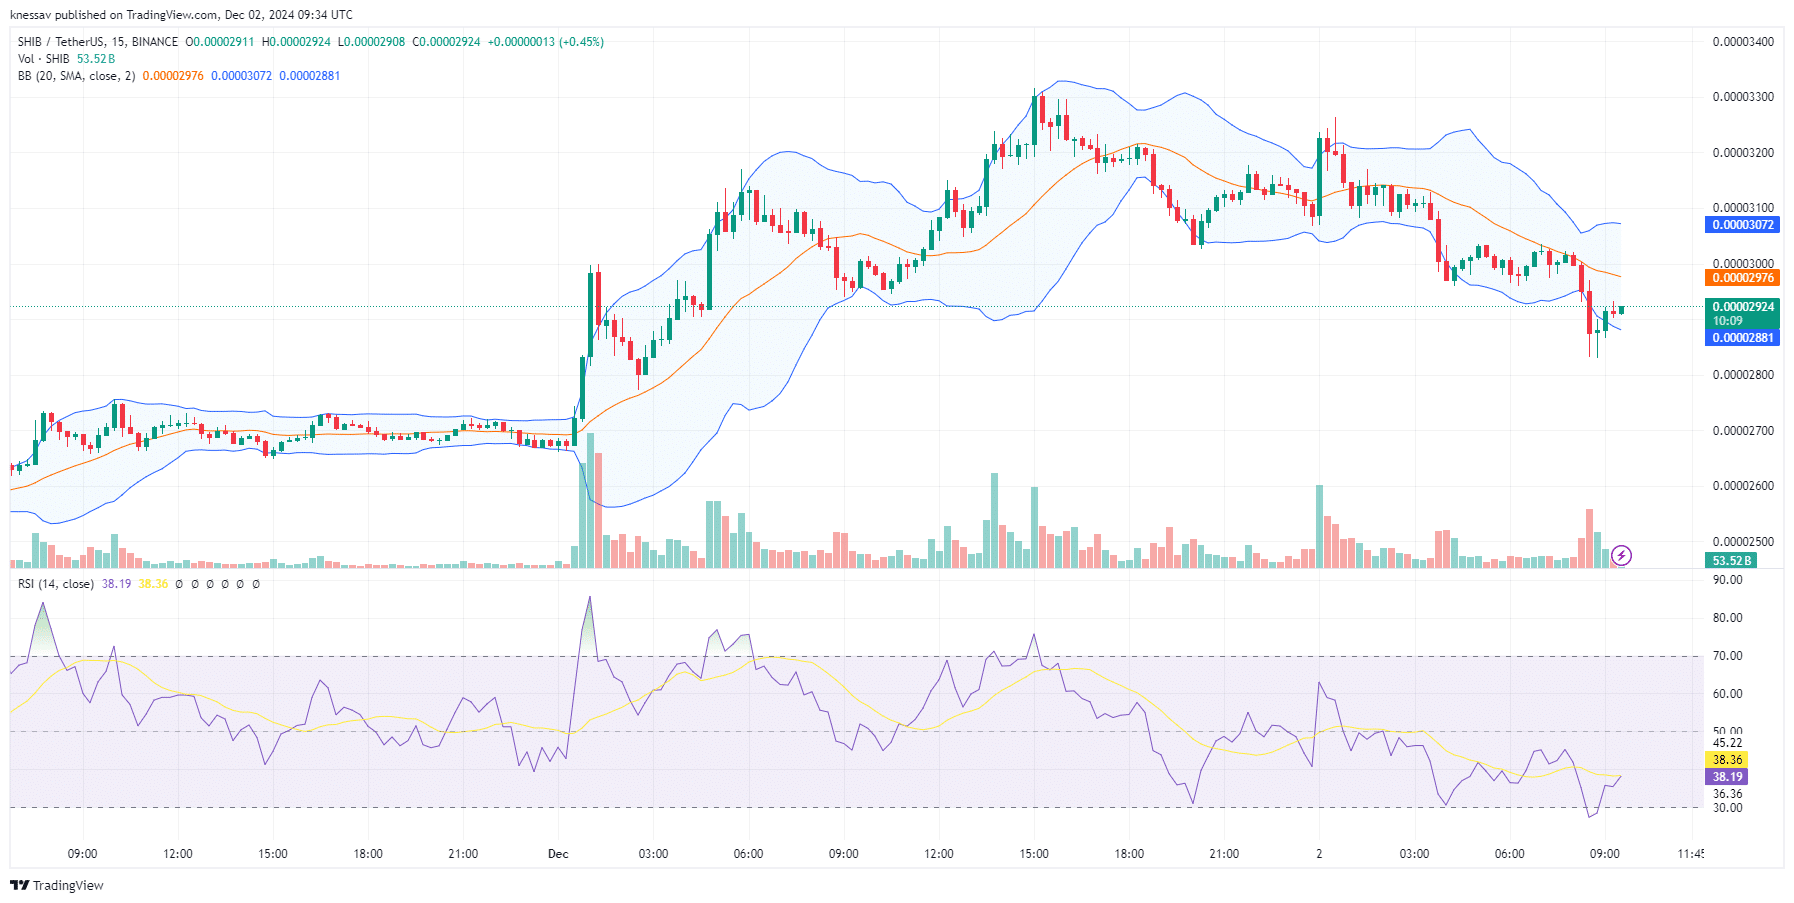Click the blue 0.00002881 value in the BB legend
1794x903 pixels.
310,76
